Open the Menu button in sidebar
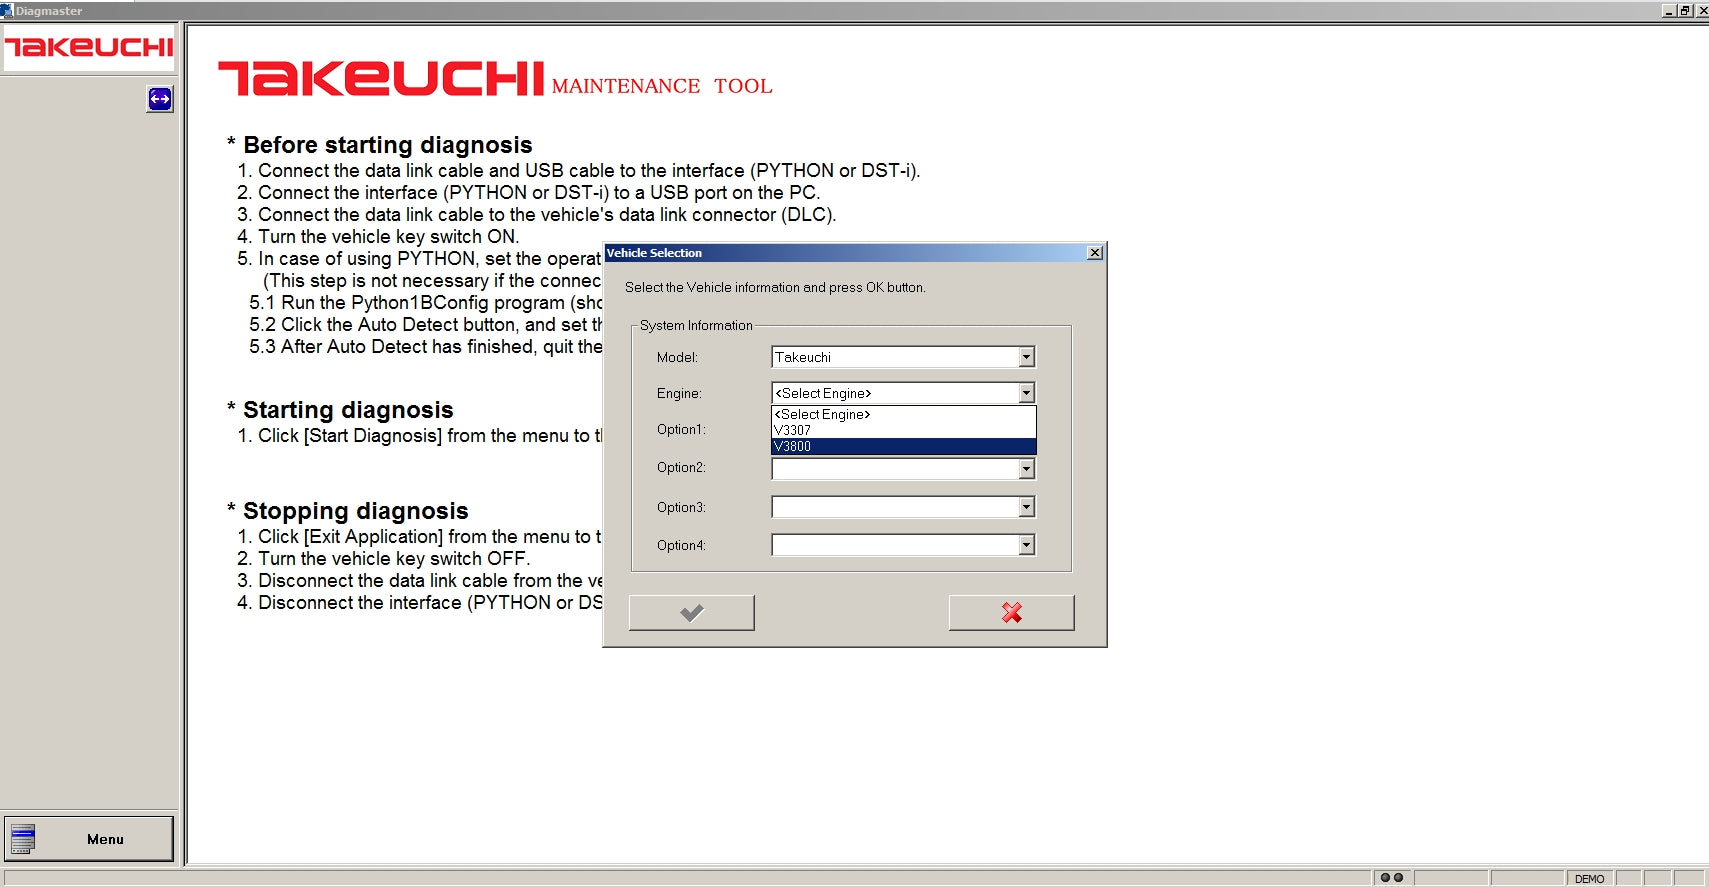 89,839
